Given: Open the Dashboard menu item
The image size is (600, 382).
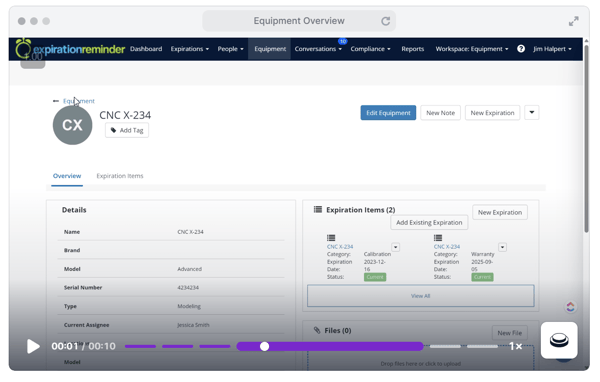Looking at the screenshot, I should (146, 49).
